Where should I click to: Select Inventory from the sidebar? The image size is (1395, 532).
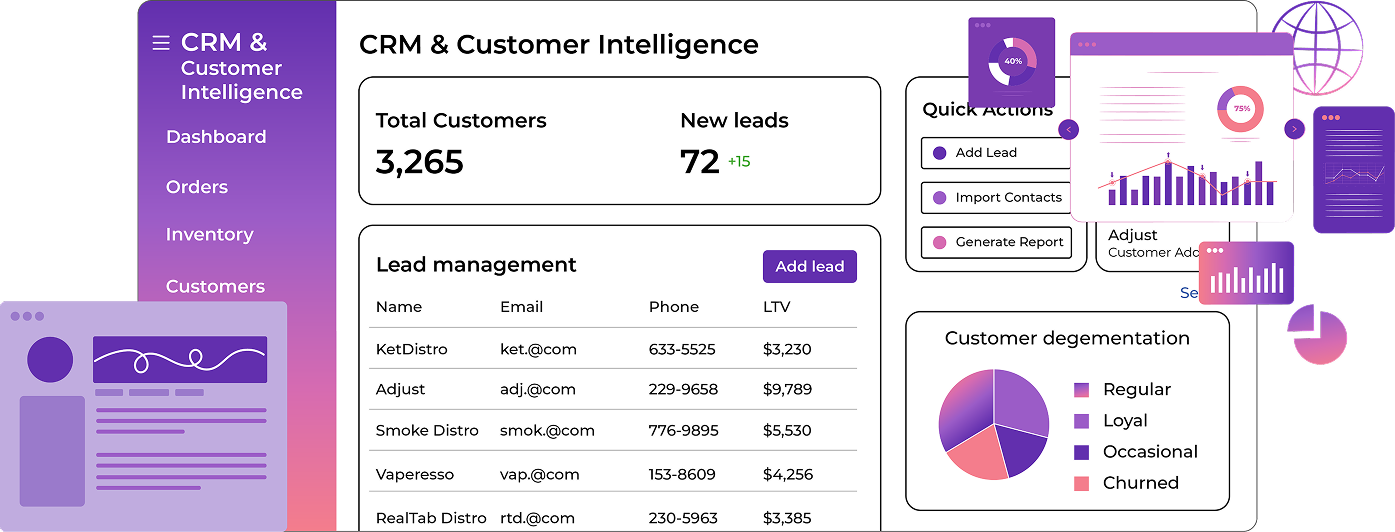coord(209,234)
